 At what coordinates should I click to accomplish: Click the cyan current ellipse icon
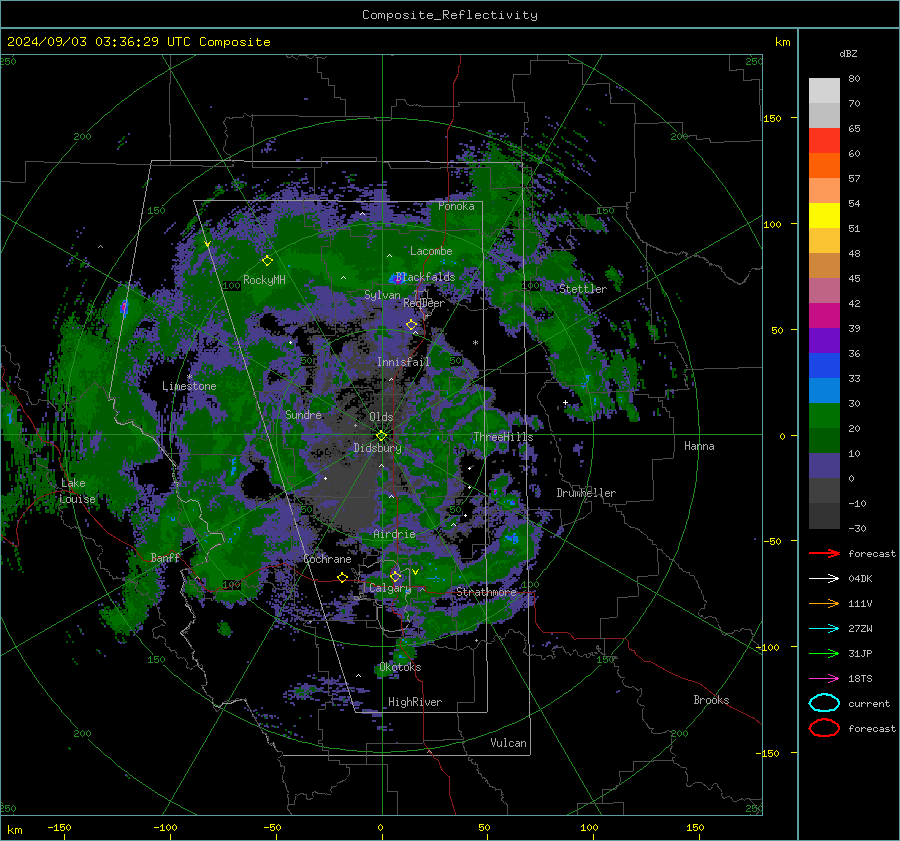[824, 703]
